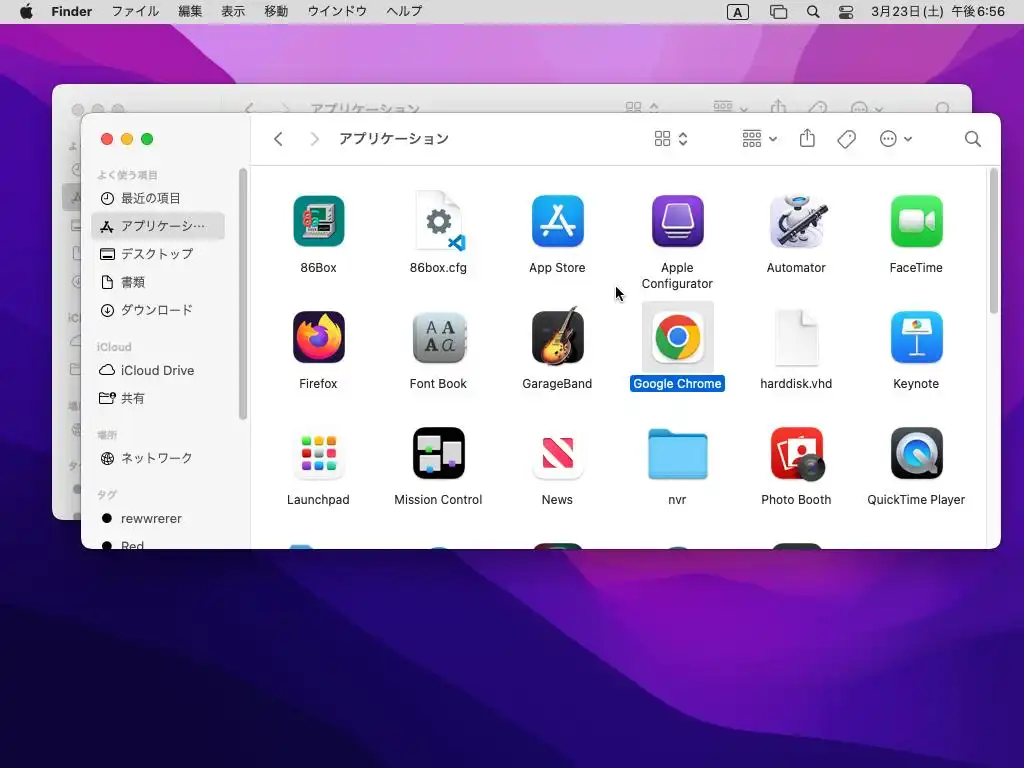
Task: Open the Finder window search
Action: tap(972, 138)
